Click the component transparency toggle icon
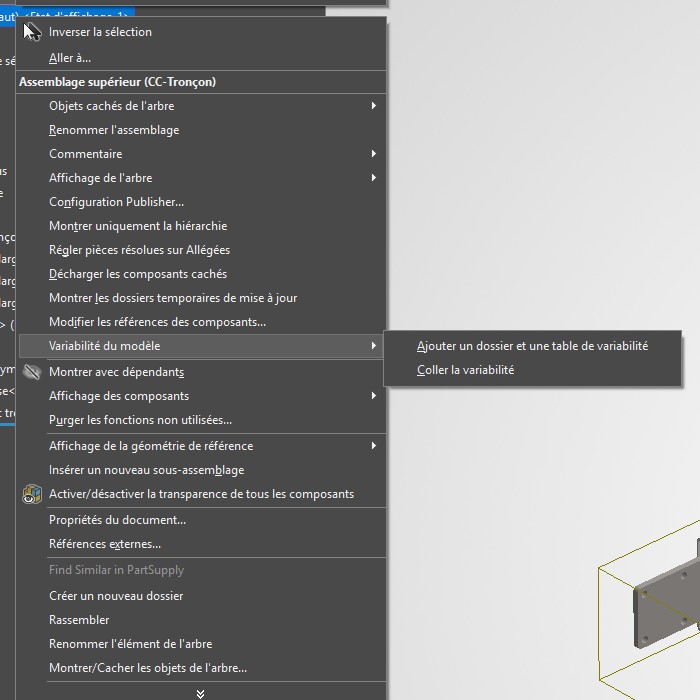 click(x=32, y=494)
